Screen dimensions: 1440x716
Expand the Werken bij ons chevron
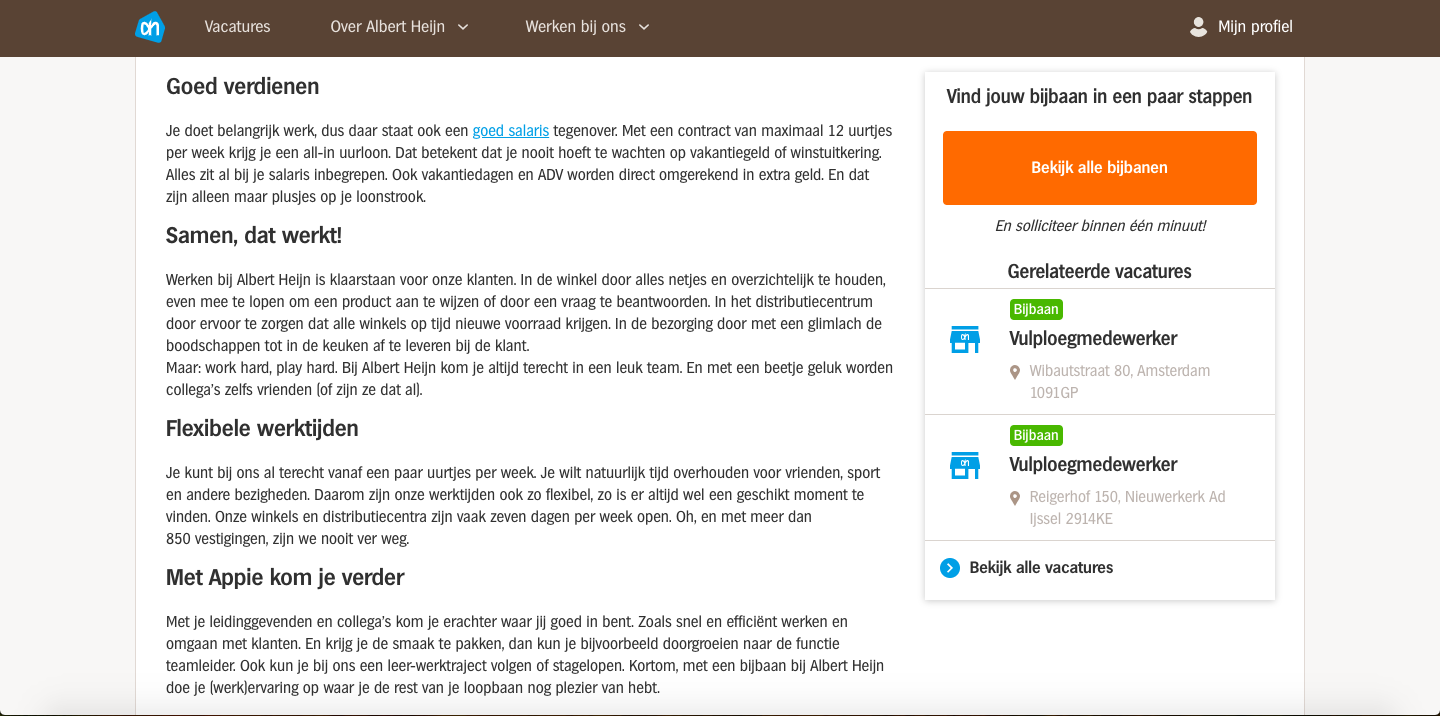pyautogui.click(x=644, y=27)
